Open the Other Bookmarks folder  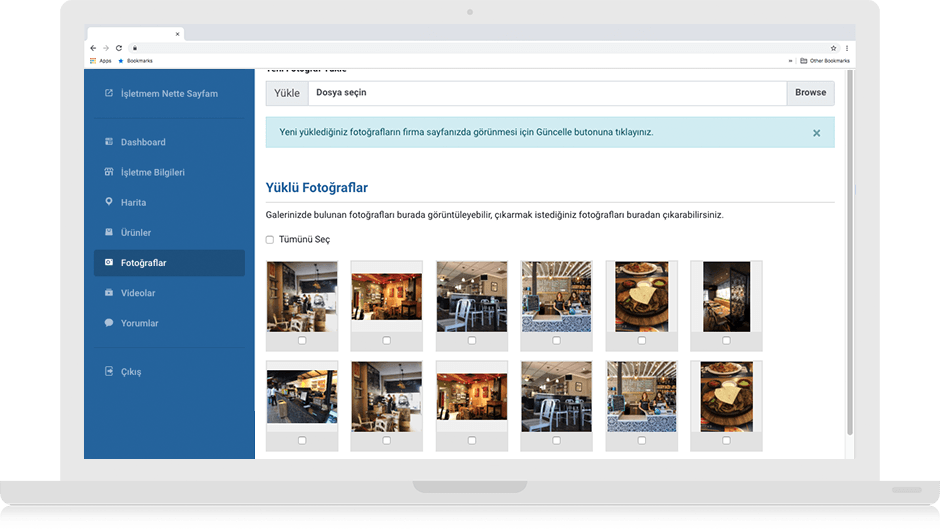[825, 61]
